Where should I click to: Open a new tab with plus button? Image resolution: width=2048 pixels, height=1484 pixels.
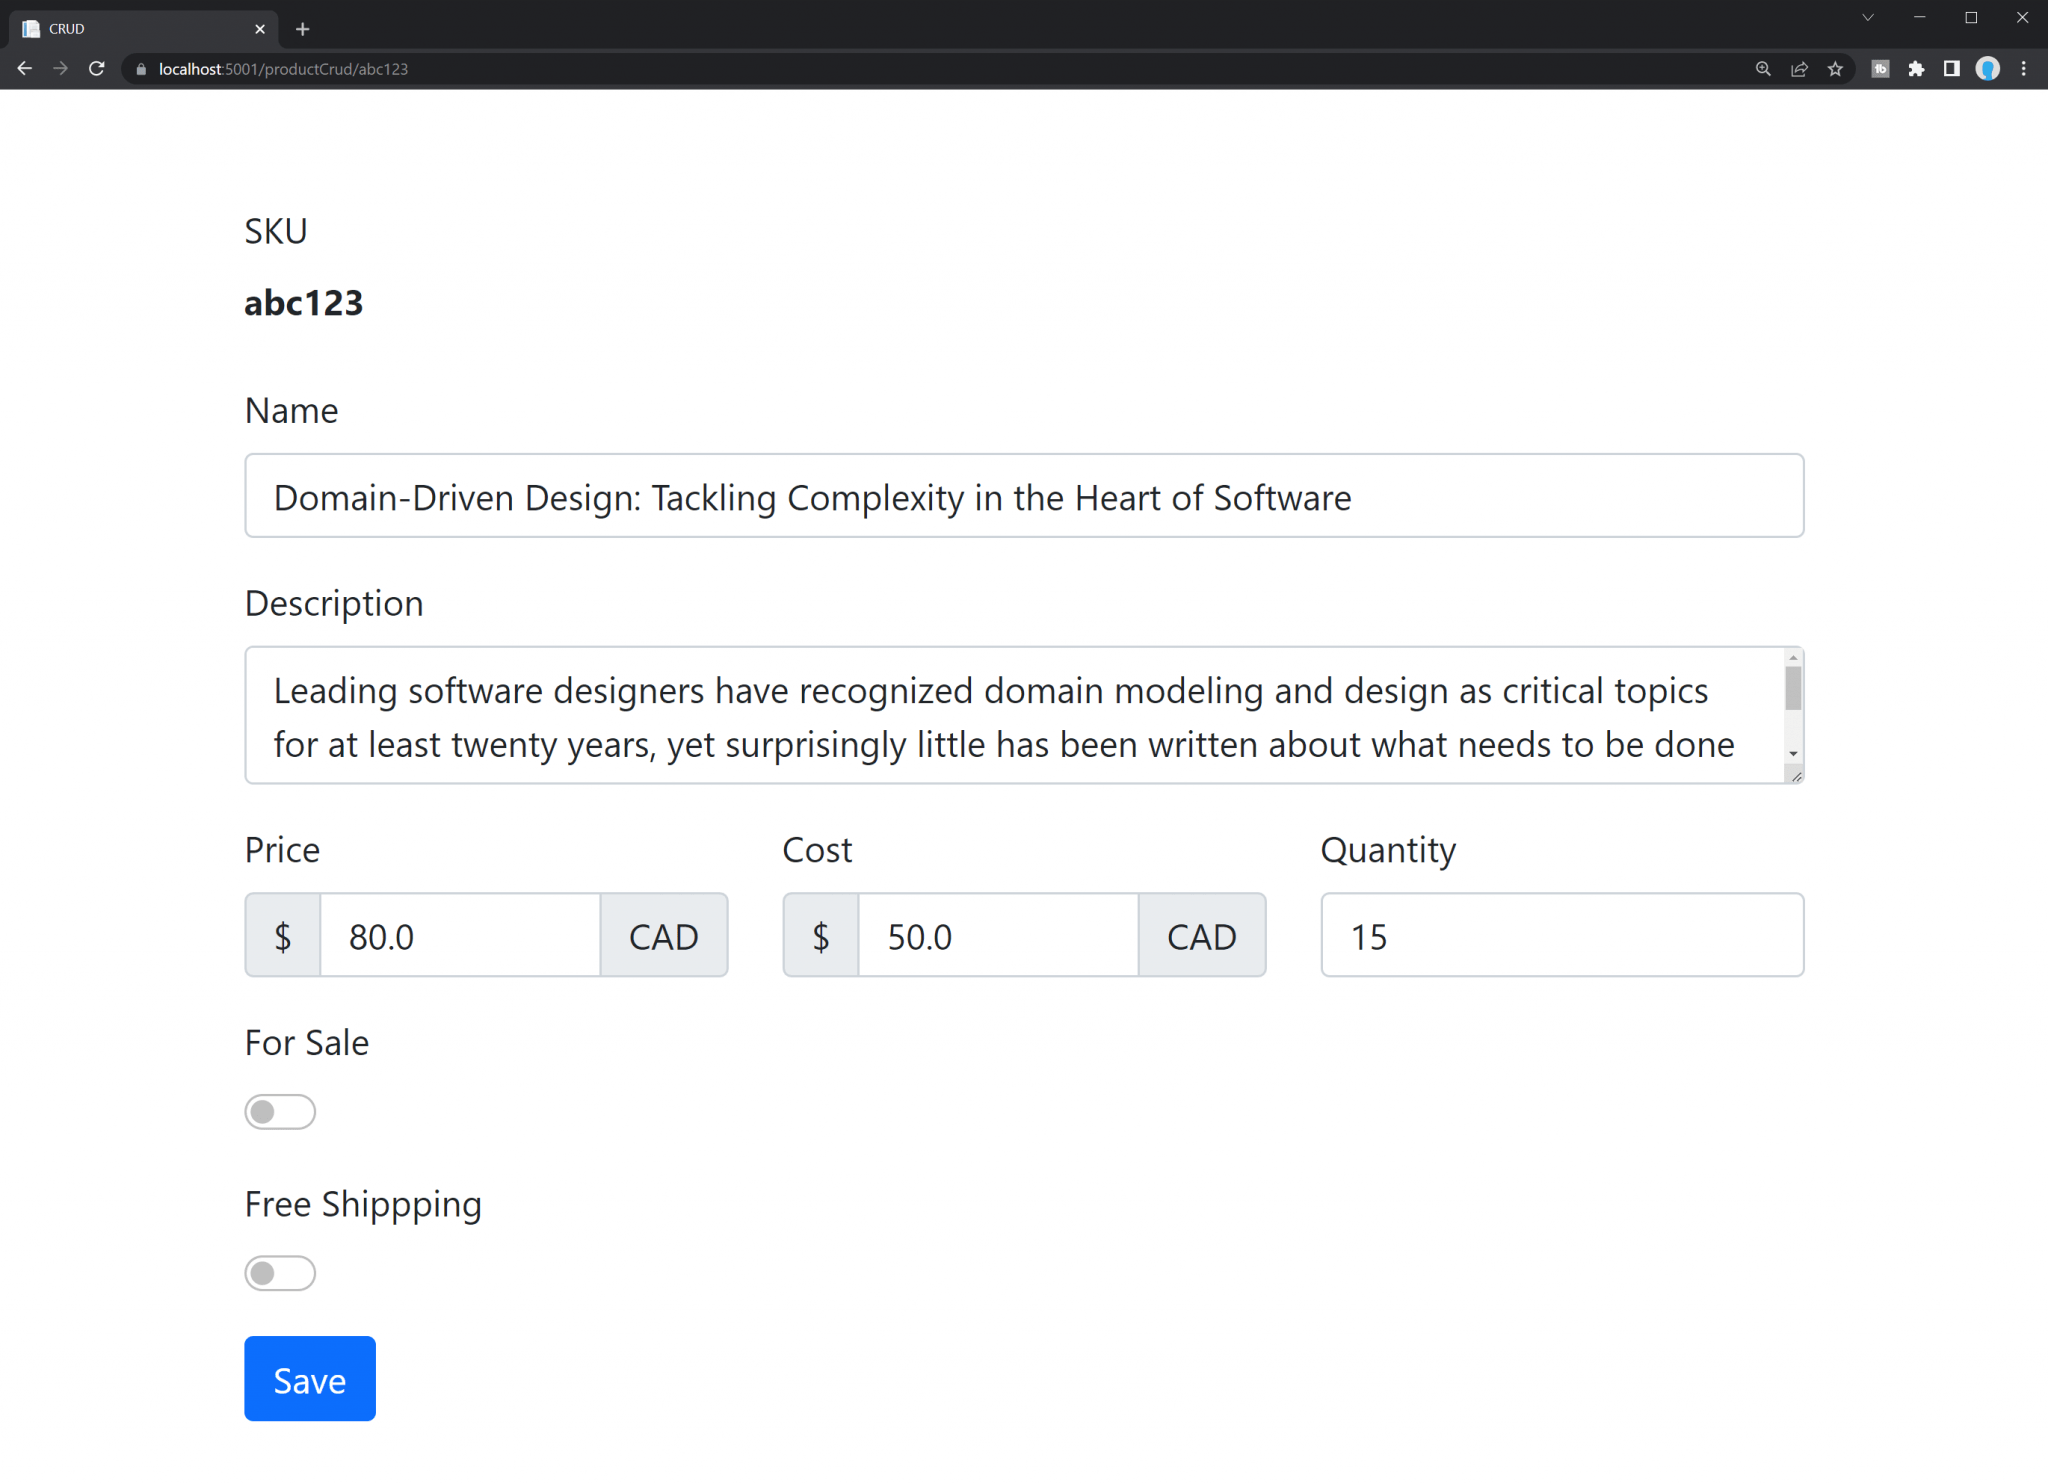click(x=303, y=29)
